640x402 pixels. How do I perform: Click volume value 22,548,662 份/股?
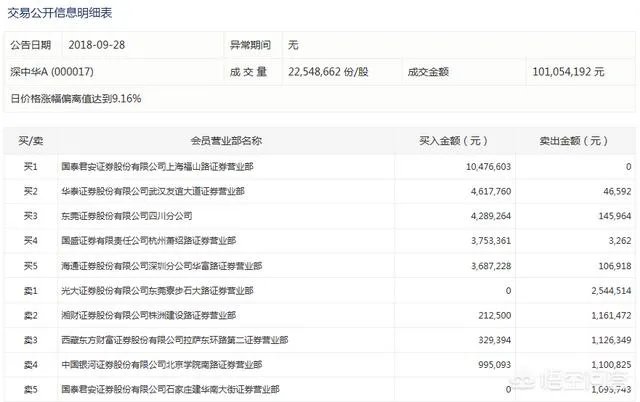pos(328,72)
